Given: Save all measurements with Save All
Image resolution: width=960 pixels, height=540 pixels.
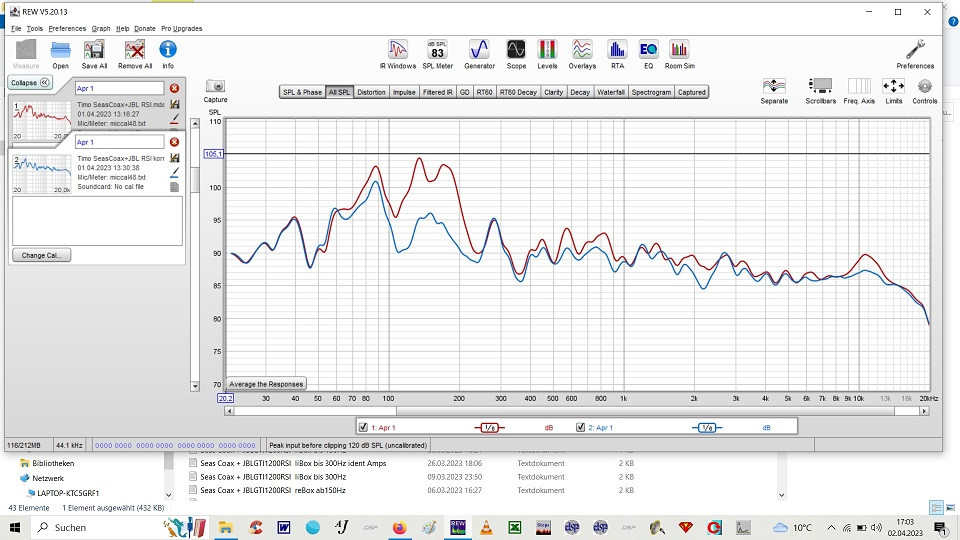Looking at the screenshot, I should coord(94,54).
